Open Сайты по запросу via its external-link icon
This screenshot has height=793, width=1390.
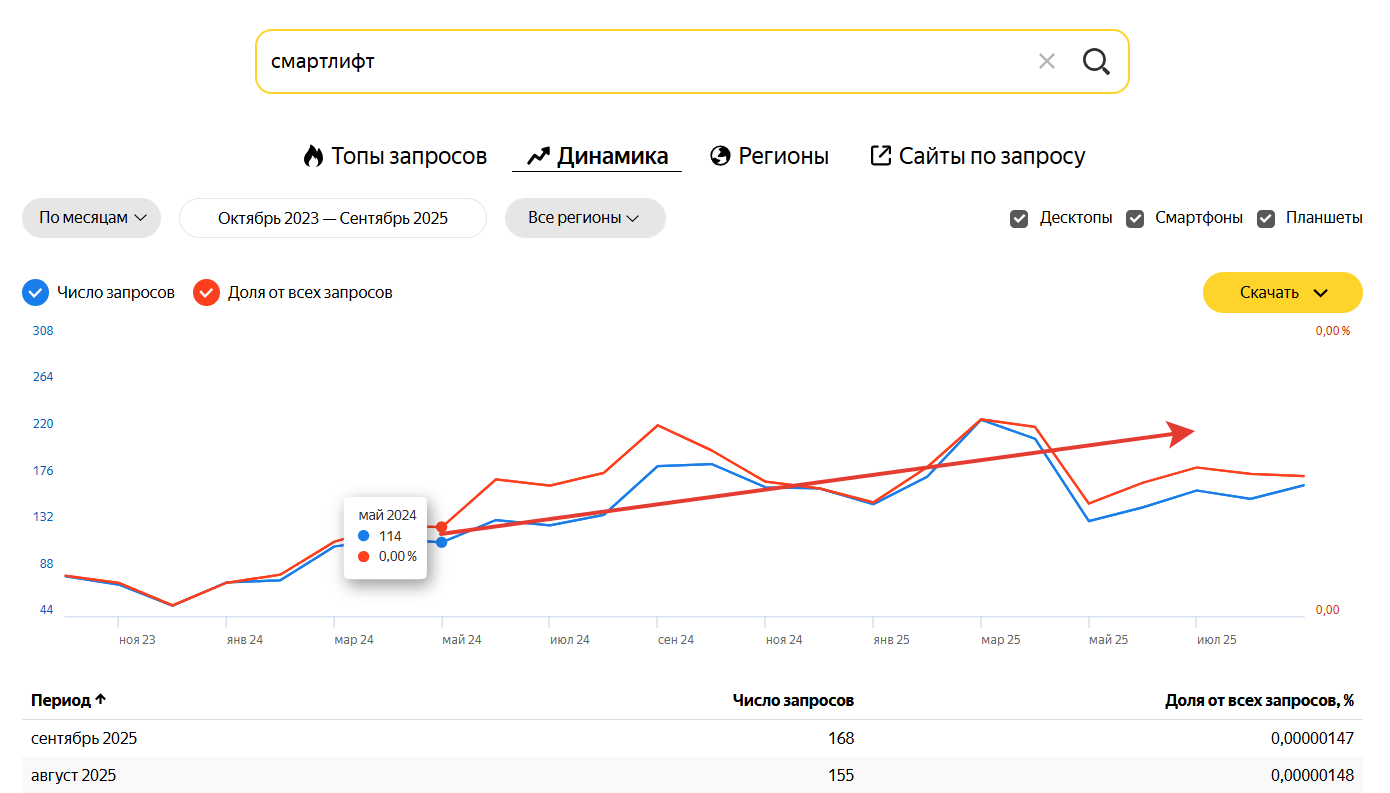click(x=881, y=155)
